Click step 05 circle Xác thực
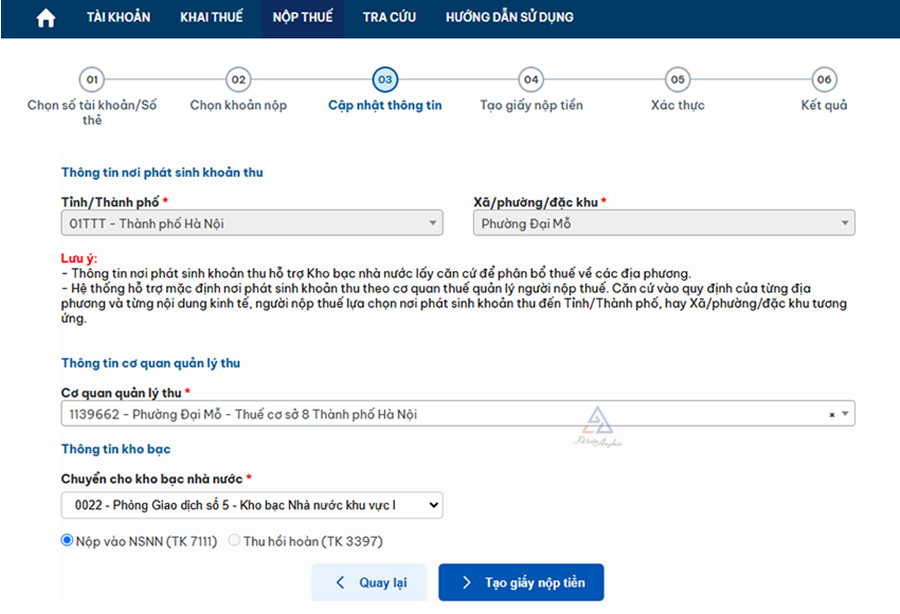The height and width of the screenshot is (614, 900). click(x=678, y=80)
